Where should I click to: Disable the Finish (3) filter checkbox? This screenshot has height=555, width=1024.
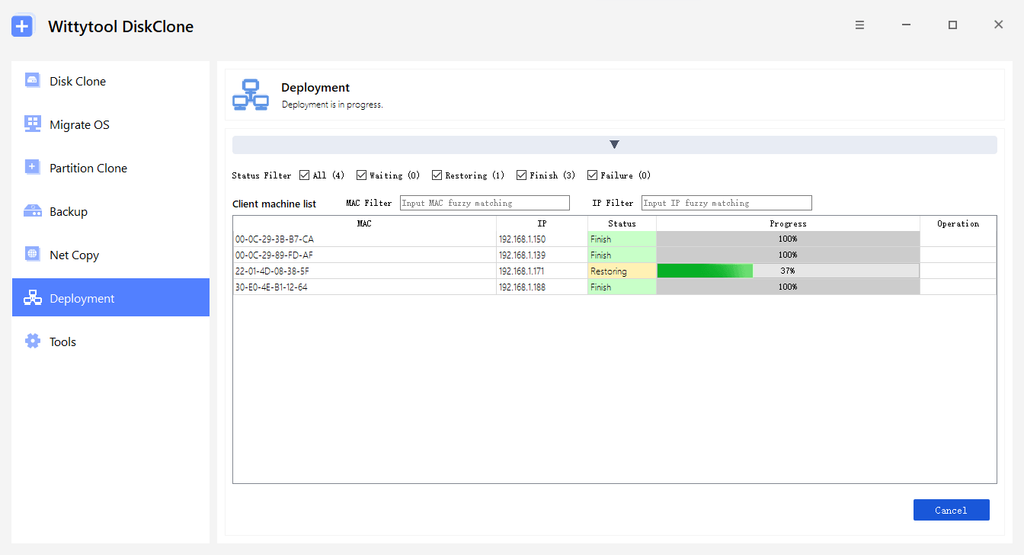coord(521,175)
